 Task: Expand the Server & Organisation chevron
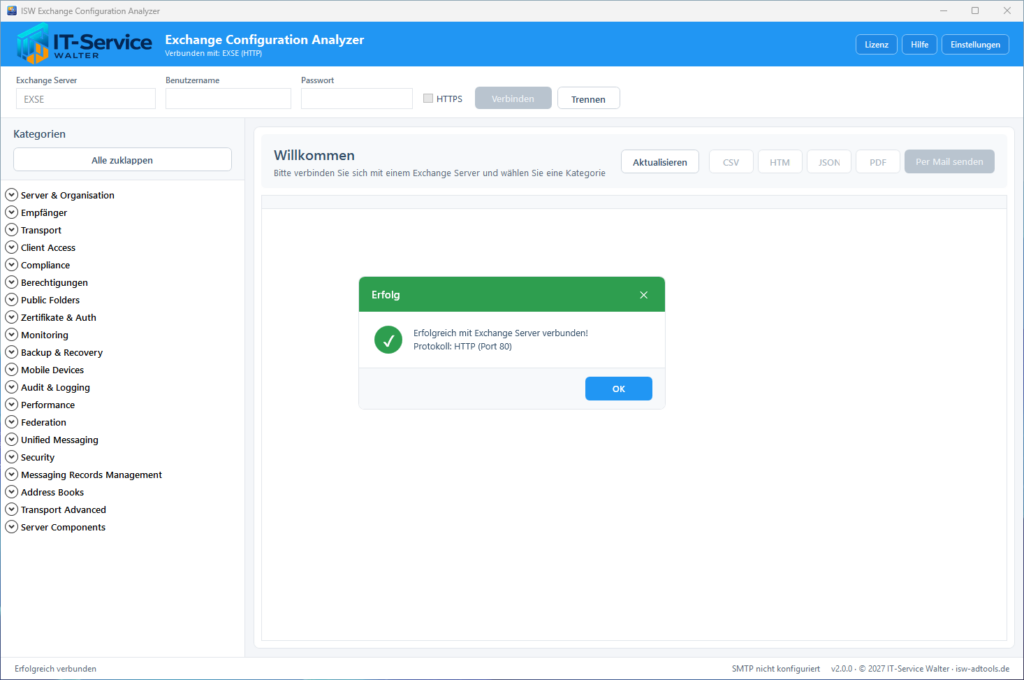click(11, 195)
